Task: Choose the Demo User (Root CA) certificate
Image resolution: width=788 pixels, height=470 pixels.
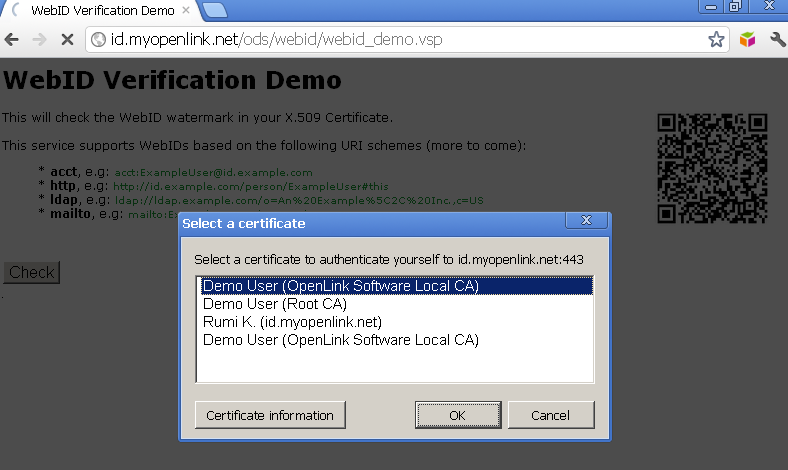Action: (x=275, y=304)
